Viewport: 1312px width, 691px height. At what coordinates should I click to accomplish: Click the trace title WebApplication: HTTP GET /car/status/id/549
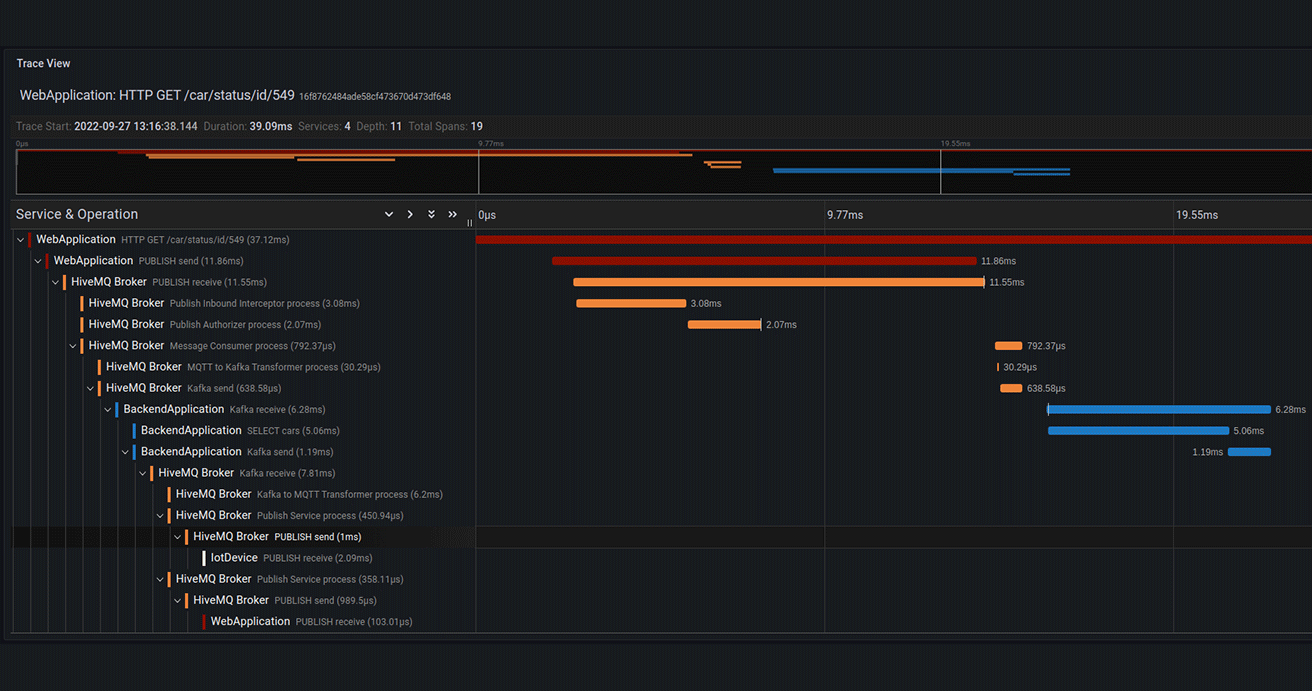click(157, 95)
